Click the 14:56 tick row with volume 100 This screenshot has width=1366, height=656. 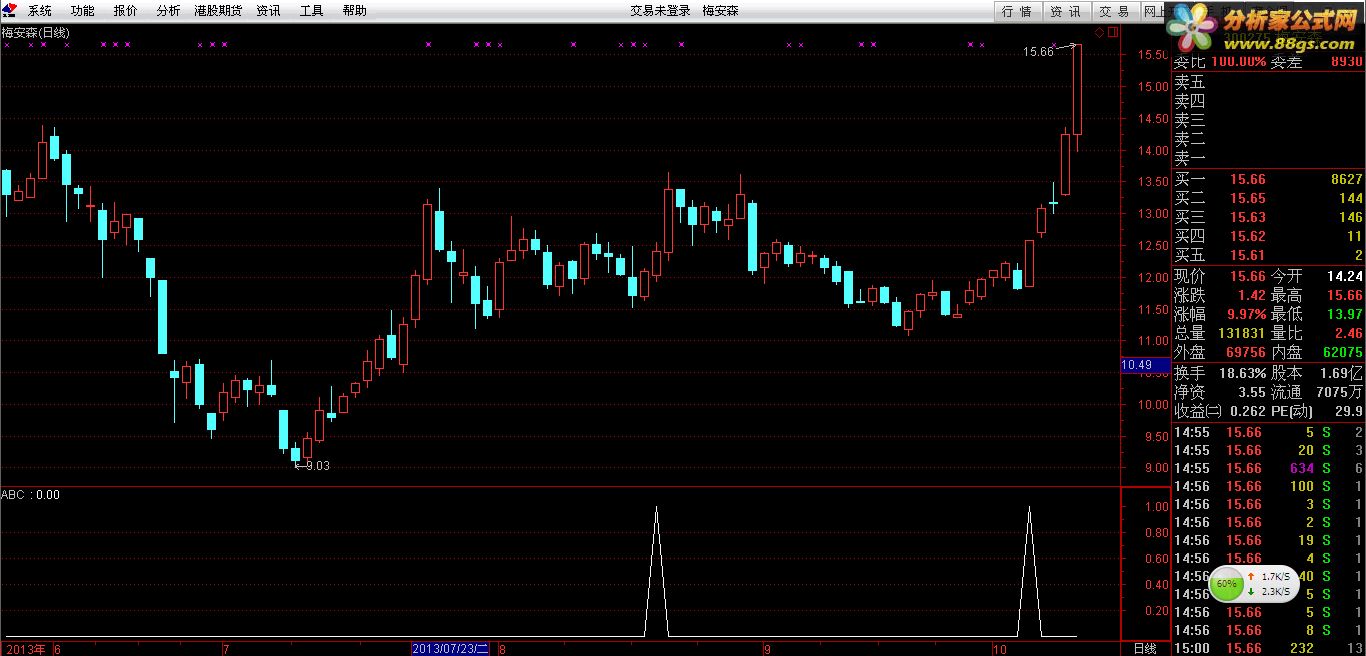(1268, 486)
